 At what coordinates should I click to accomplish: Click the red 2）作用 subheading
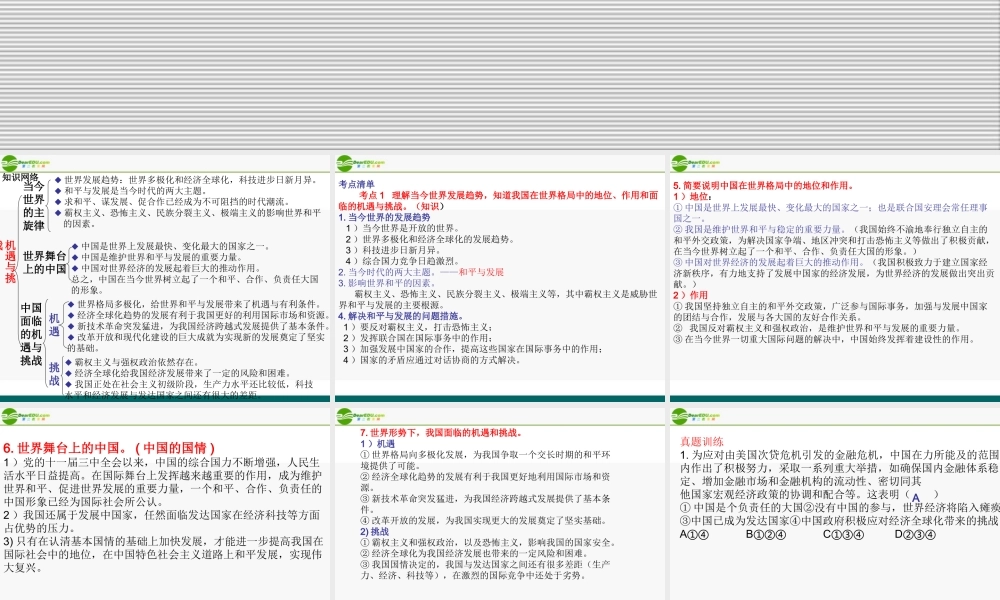click(691, 295)
